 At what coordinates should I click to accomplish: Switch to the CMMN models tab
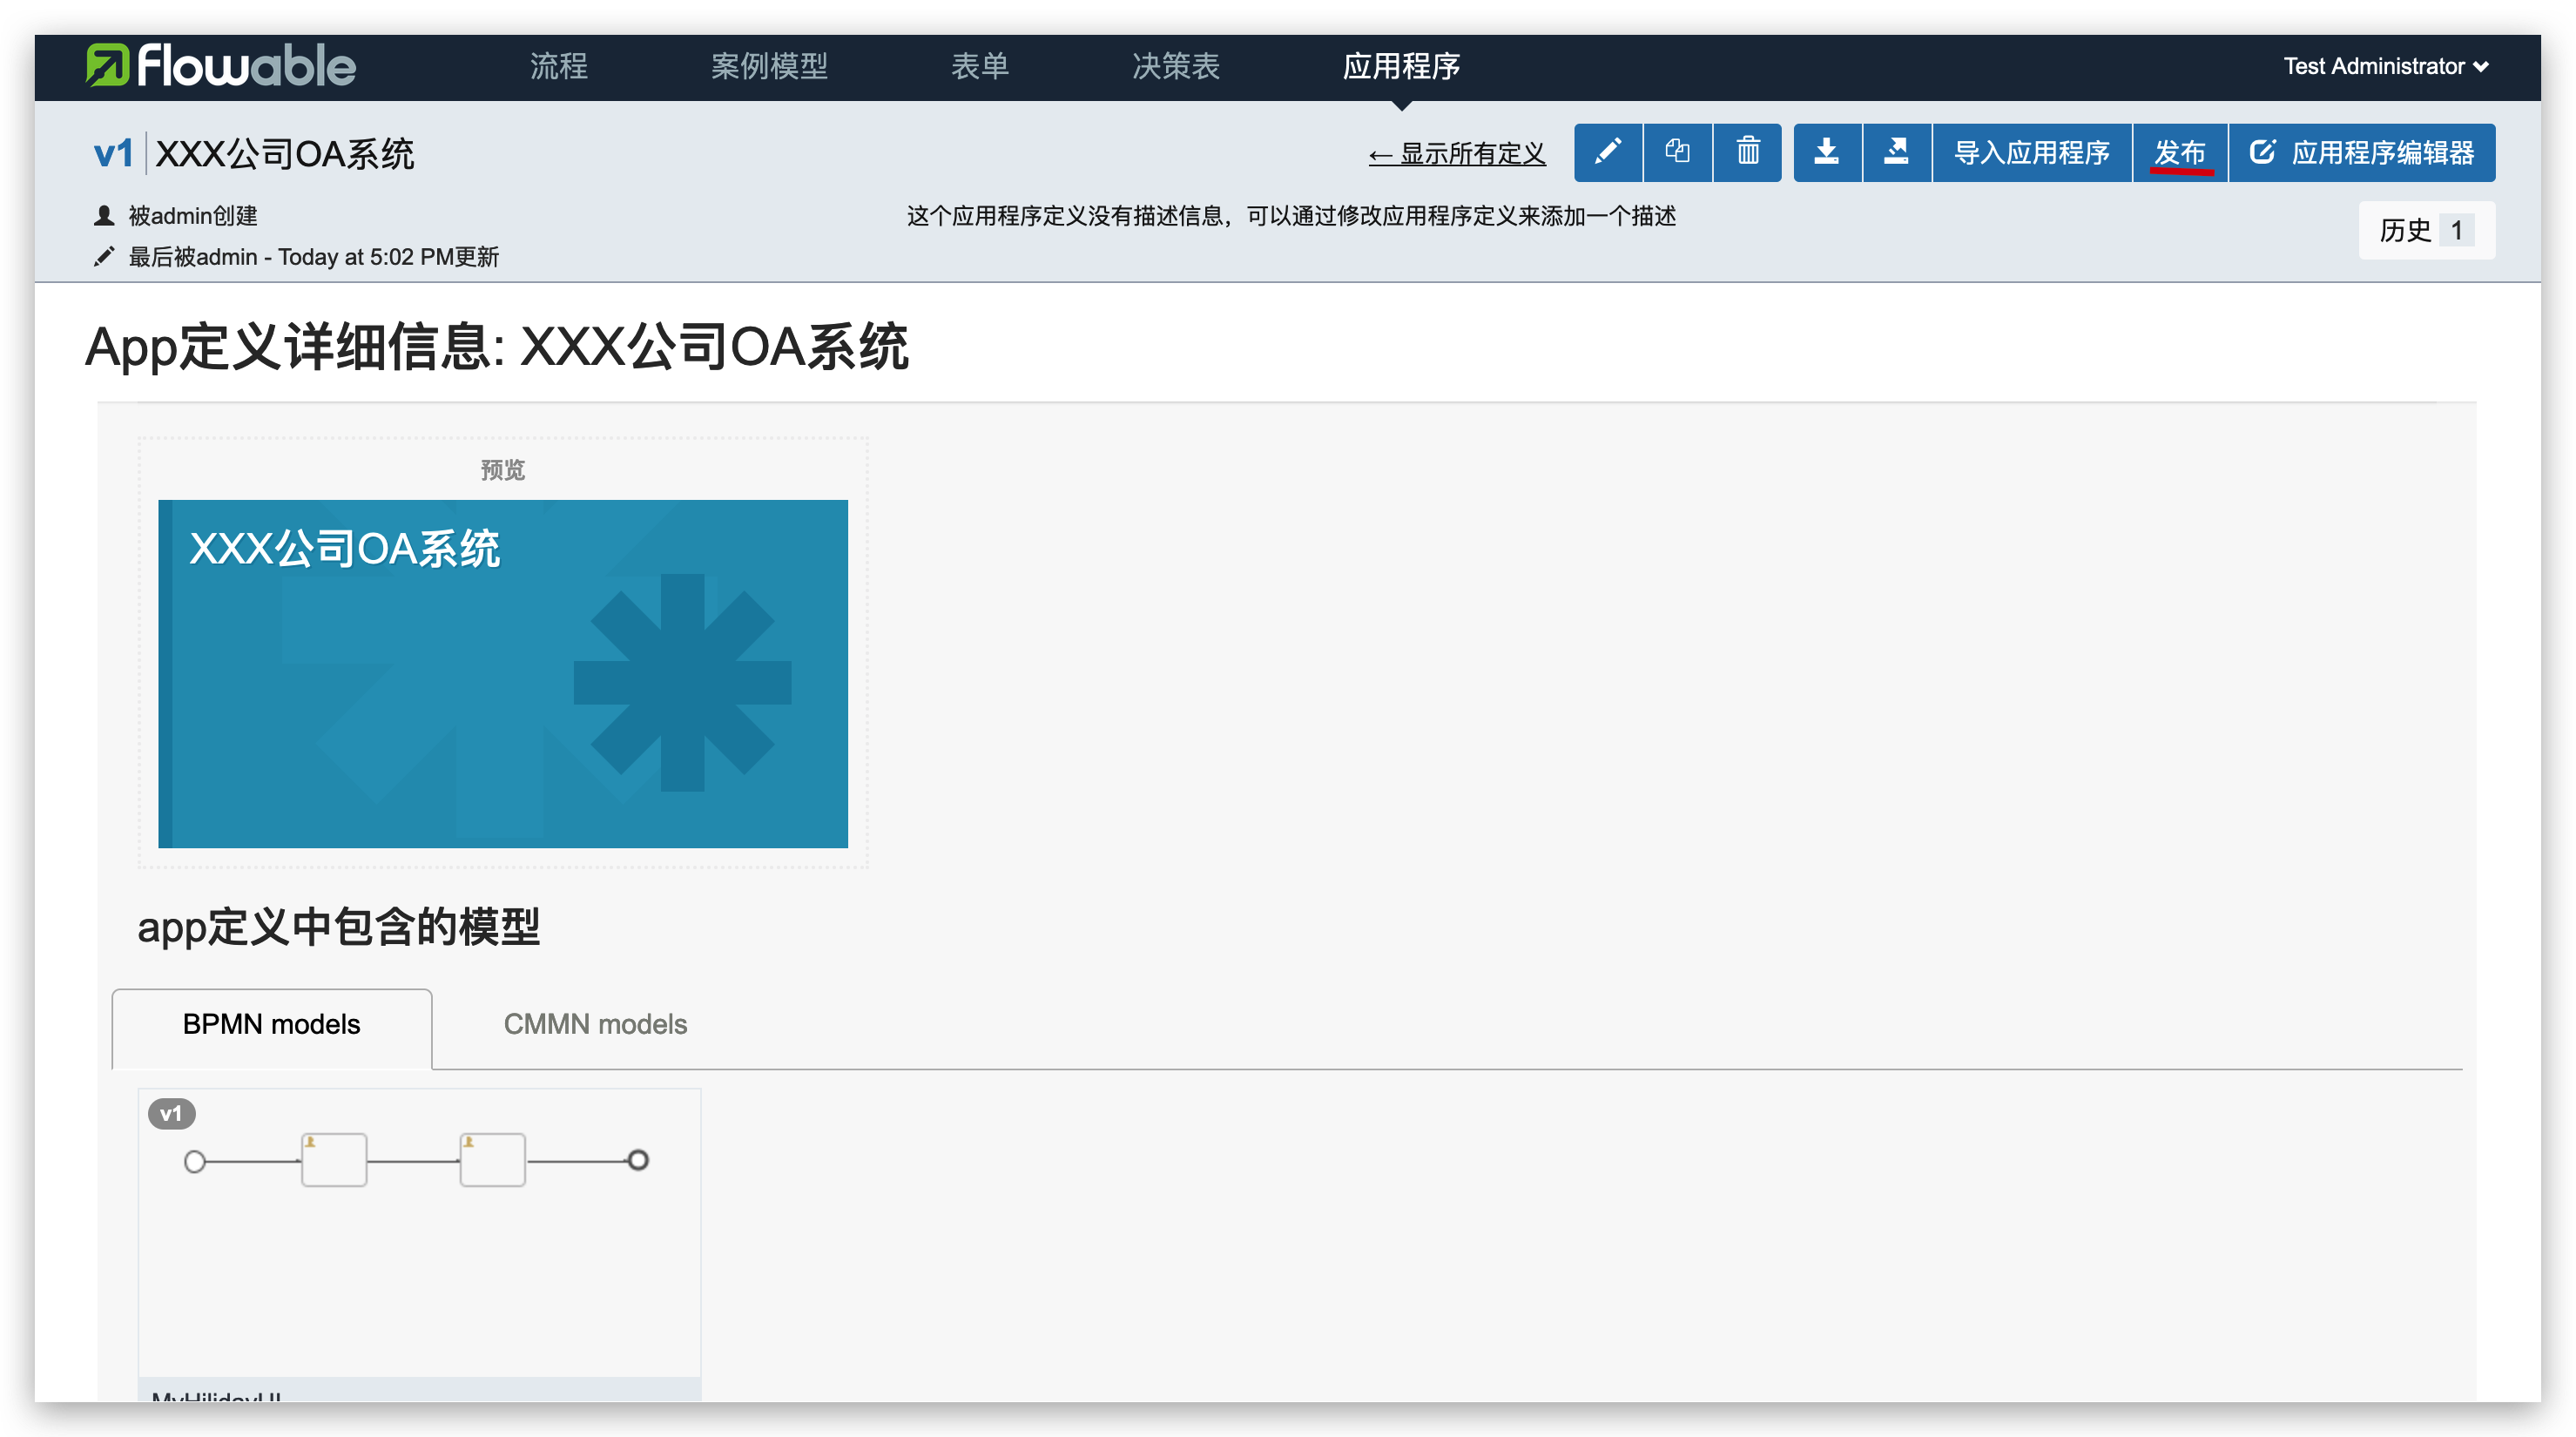pos(596,1024)
